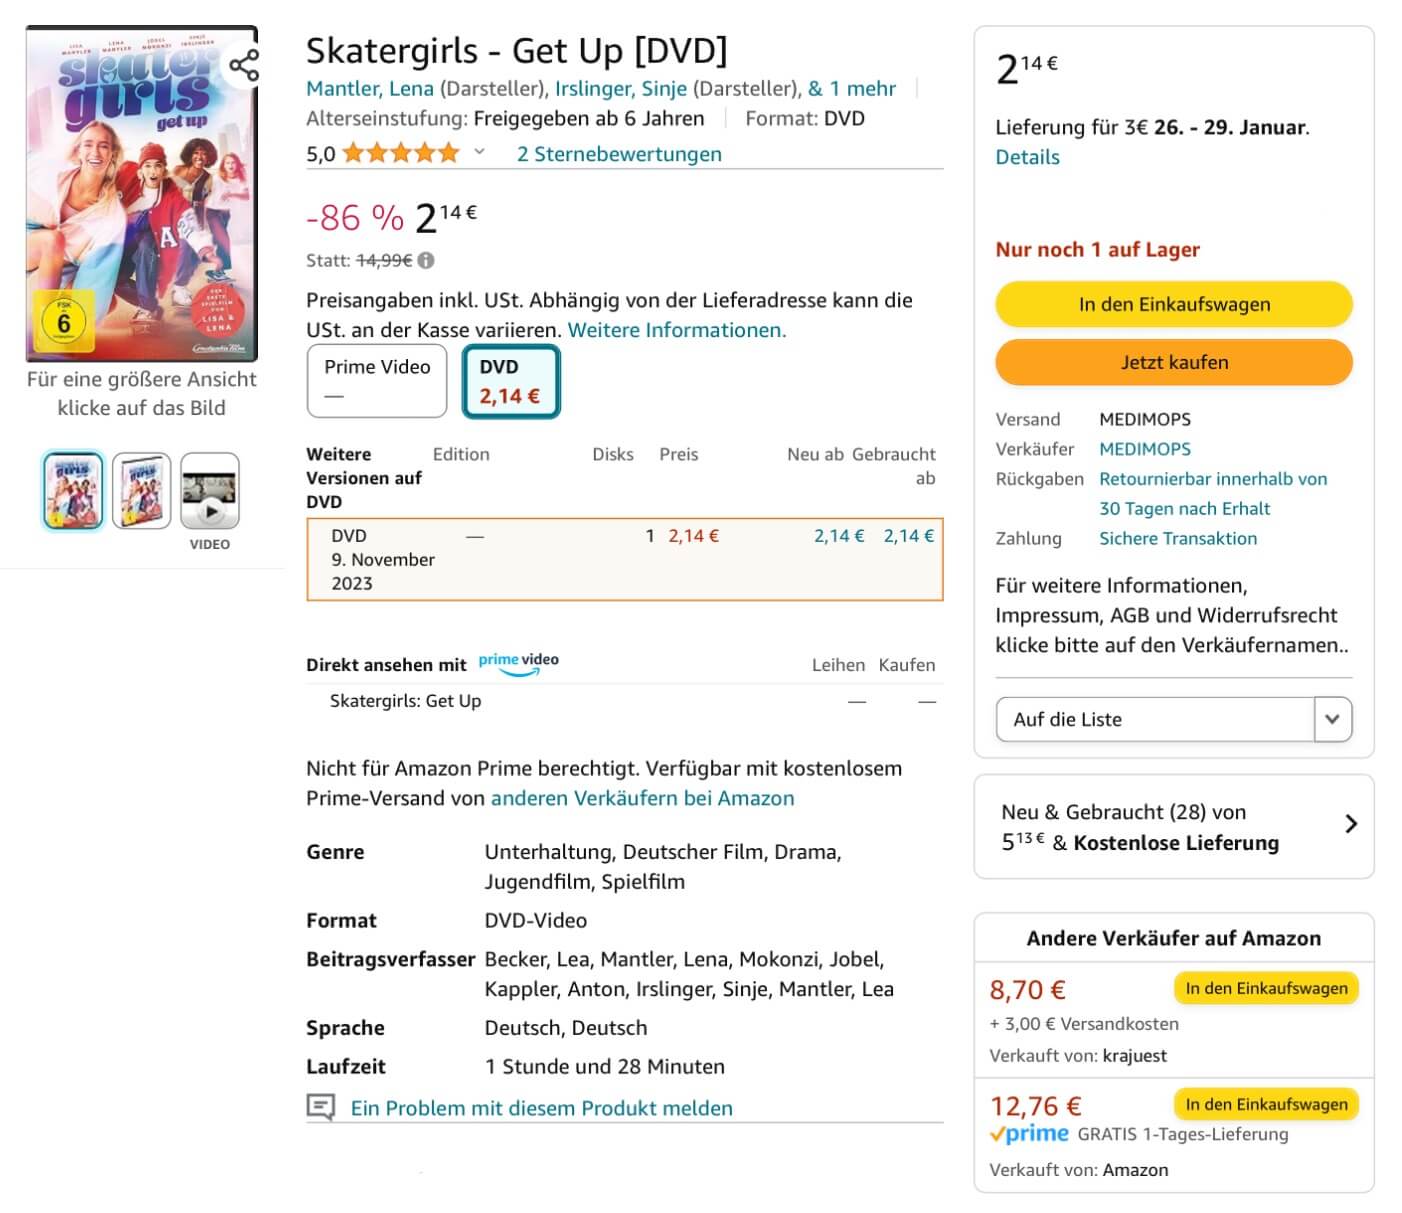Open the rating dropdown chevron beside stars

479,152
